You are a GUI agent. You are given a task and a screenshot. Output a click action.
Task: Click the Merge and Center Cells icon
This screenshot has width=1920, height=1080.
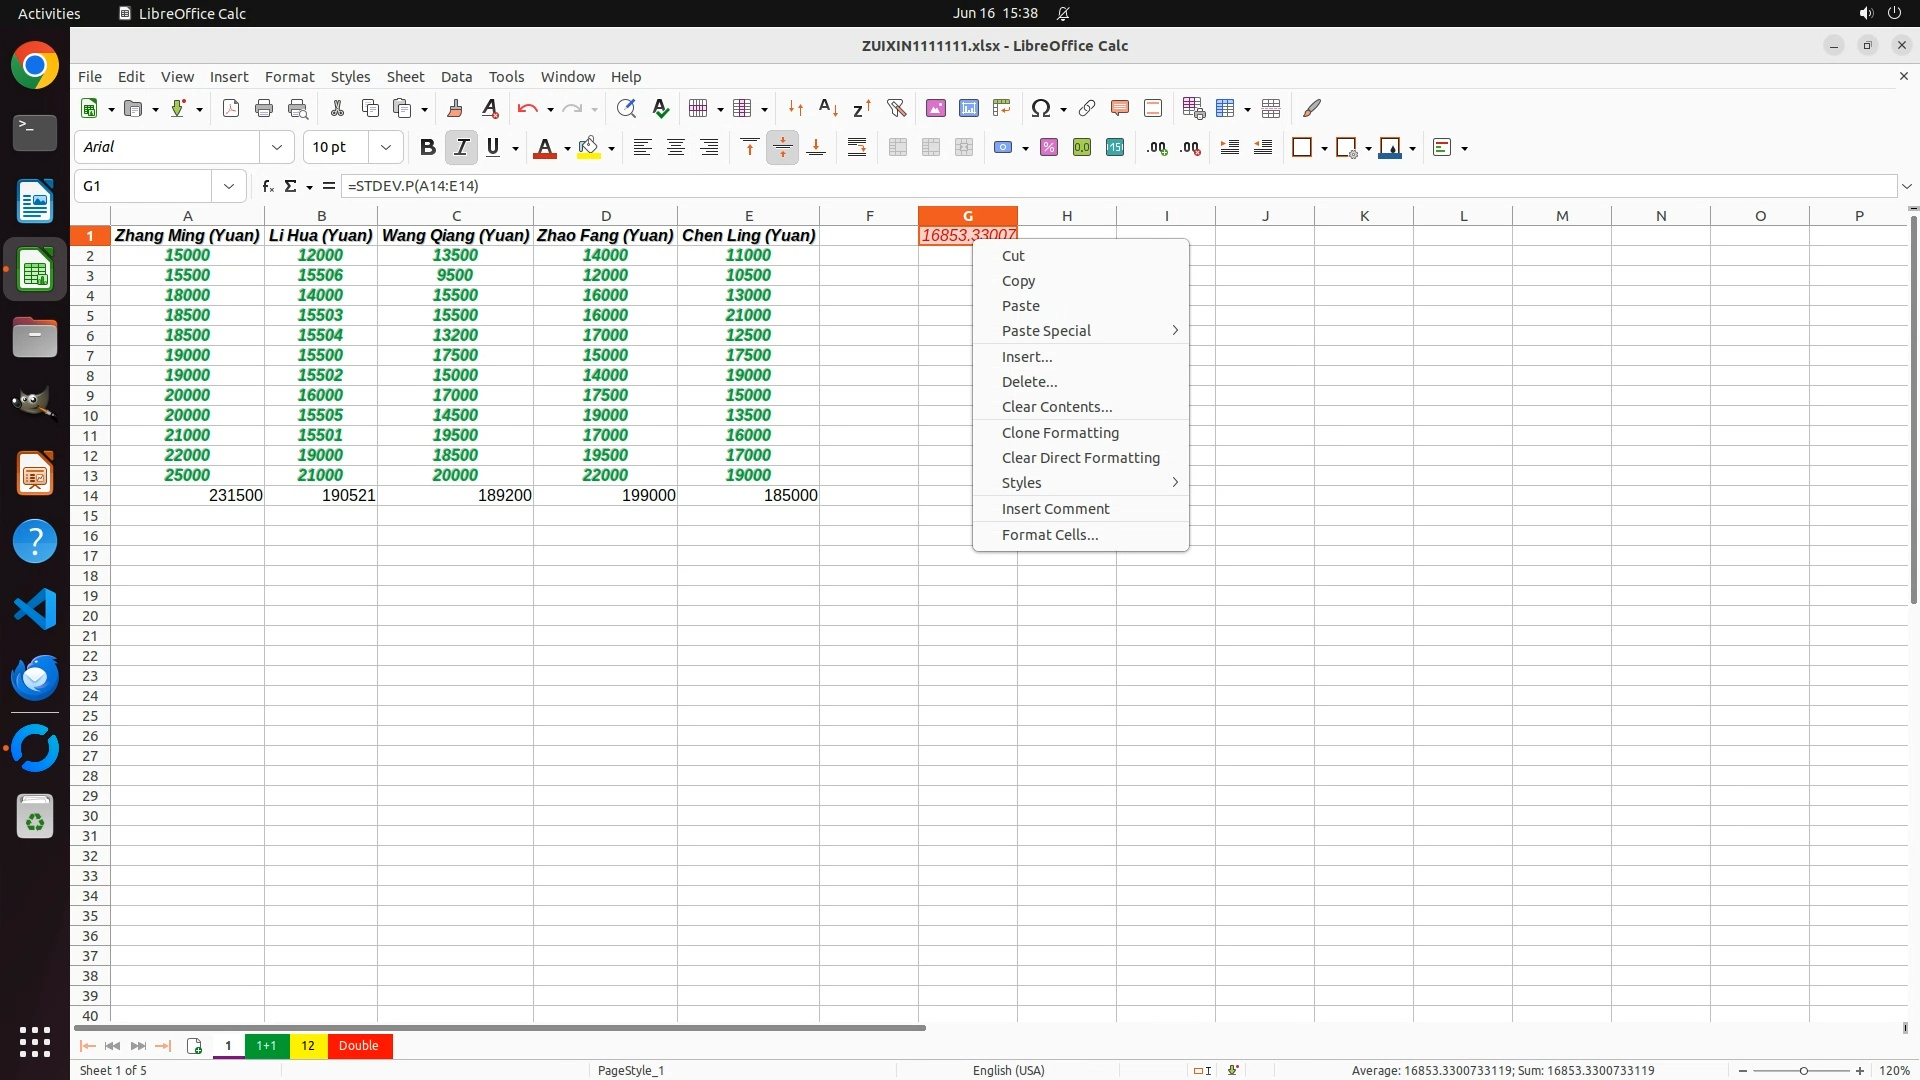pos(898,148)
